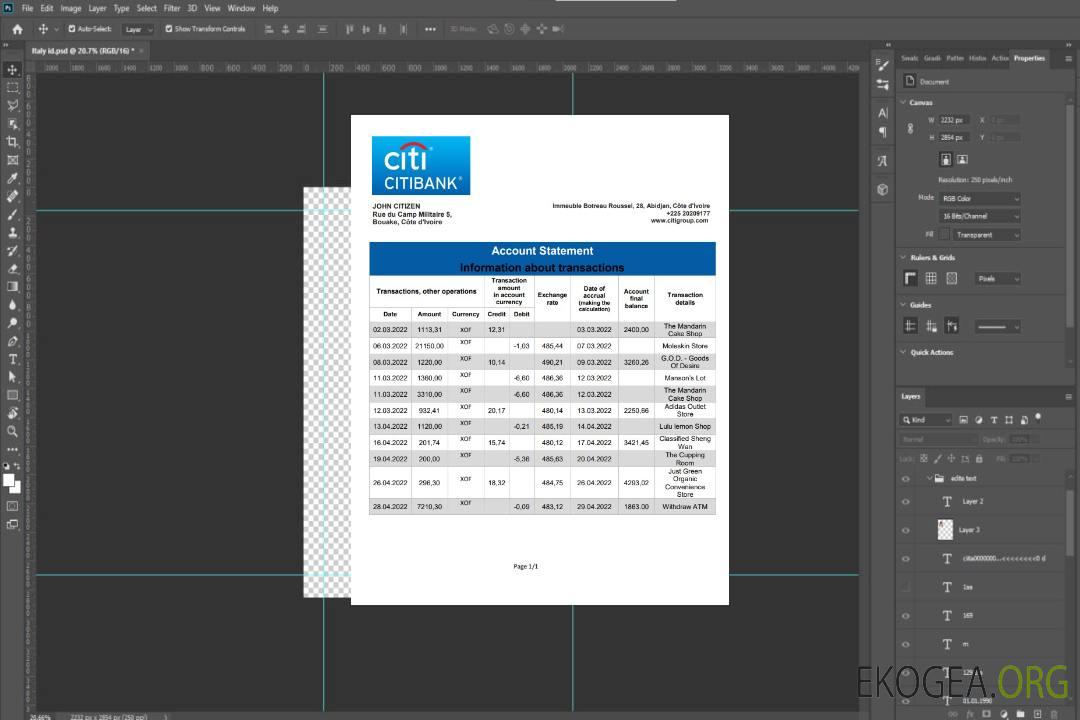Select Layer 3 thumbnail
1080x720 pixels.
click(x=946, y=530)
